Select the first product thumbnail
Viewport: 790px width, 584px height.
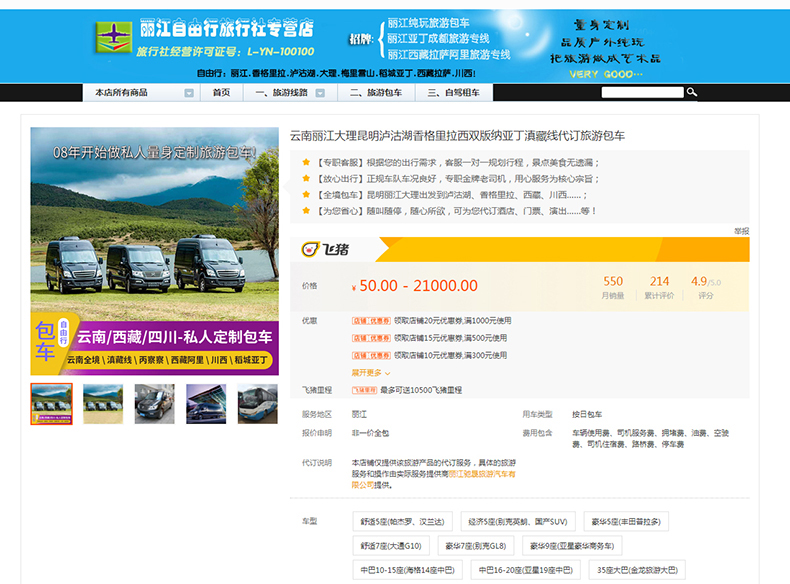pyautogui.click(x=51, y=404)
